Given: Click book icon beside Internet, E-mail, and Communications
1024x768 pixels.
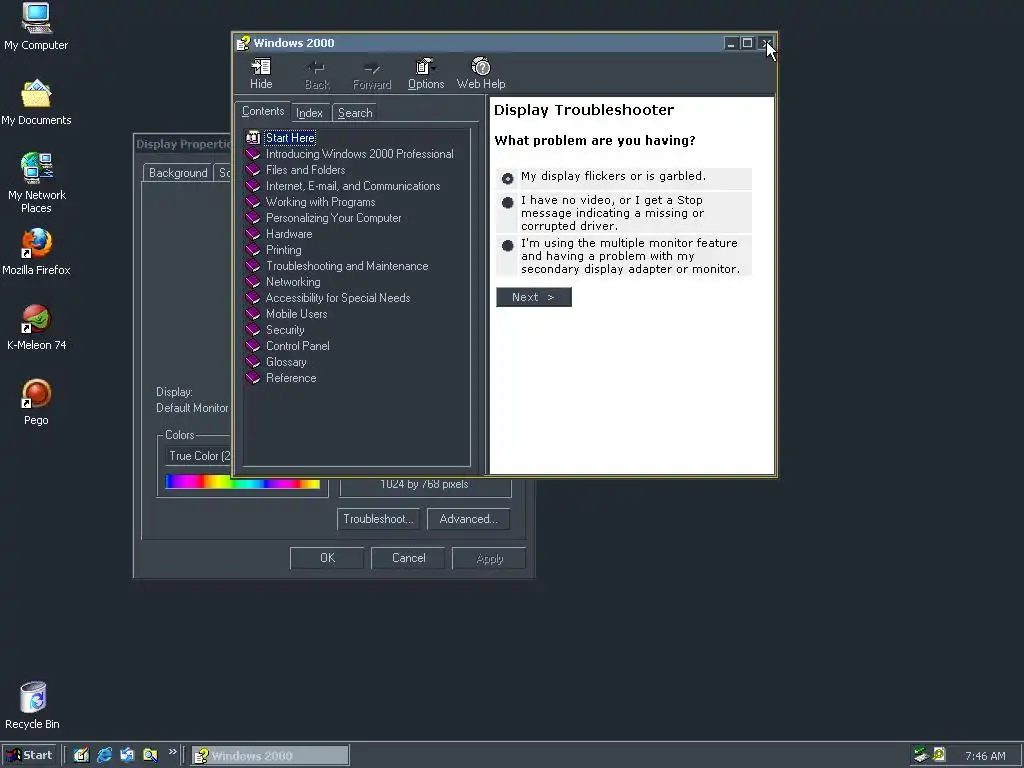Looking at the screenshot, I should (253, 186).
